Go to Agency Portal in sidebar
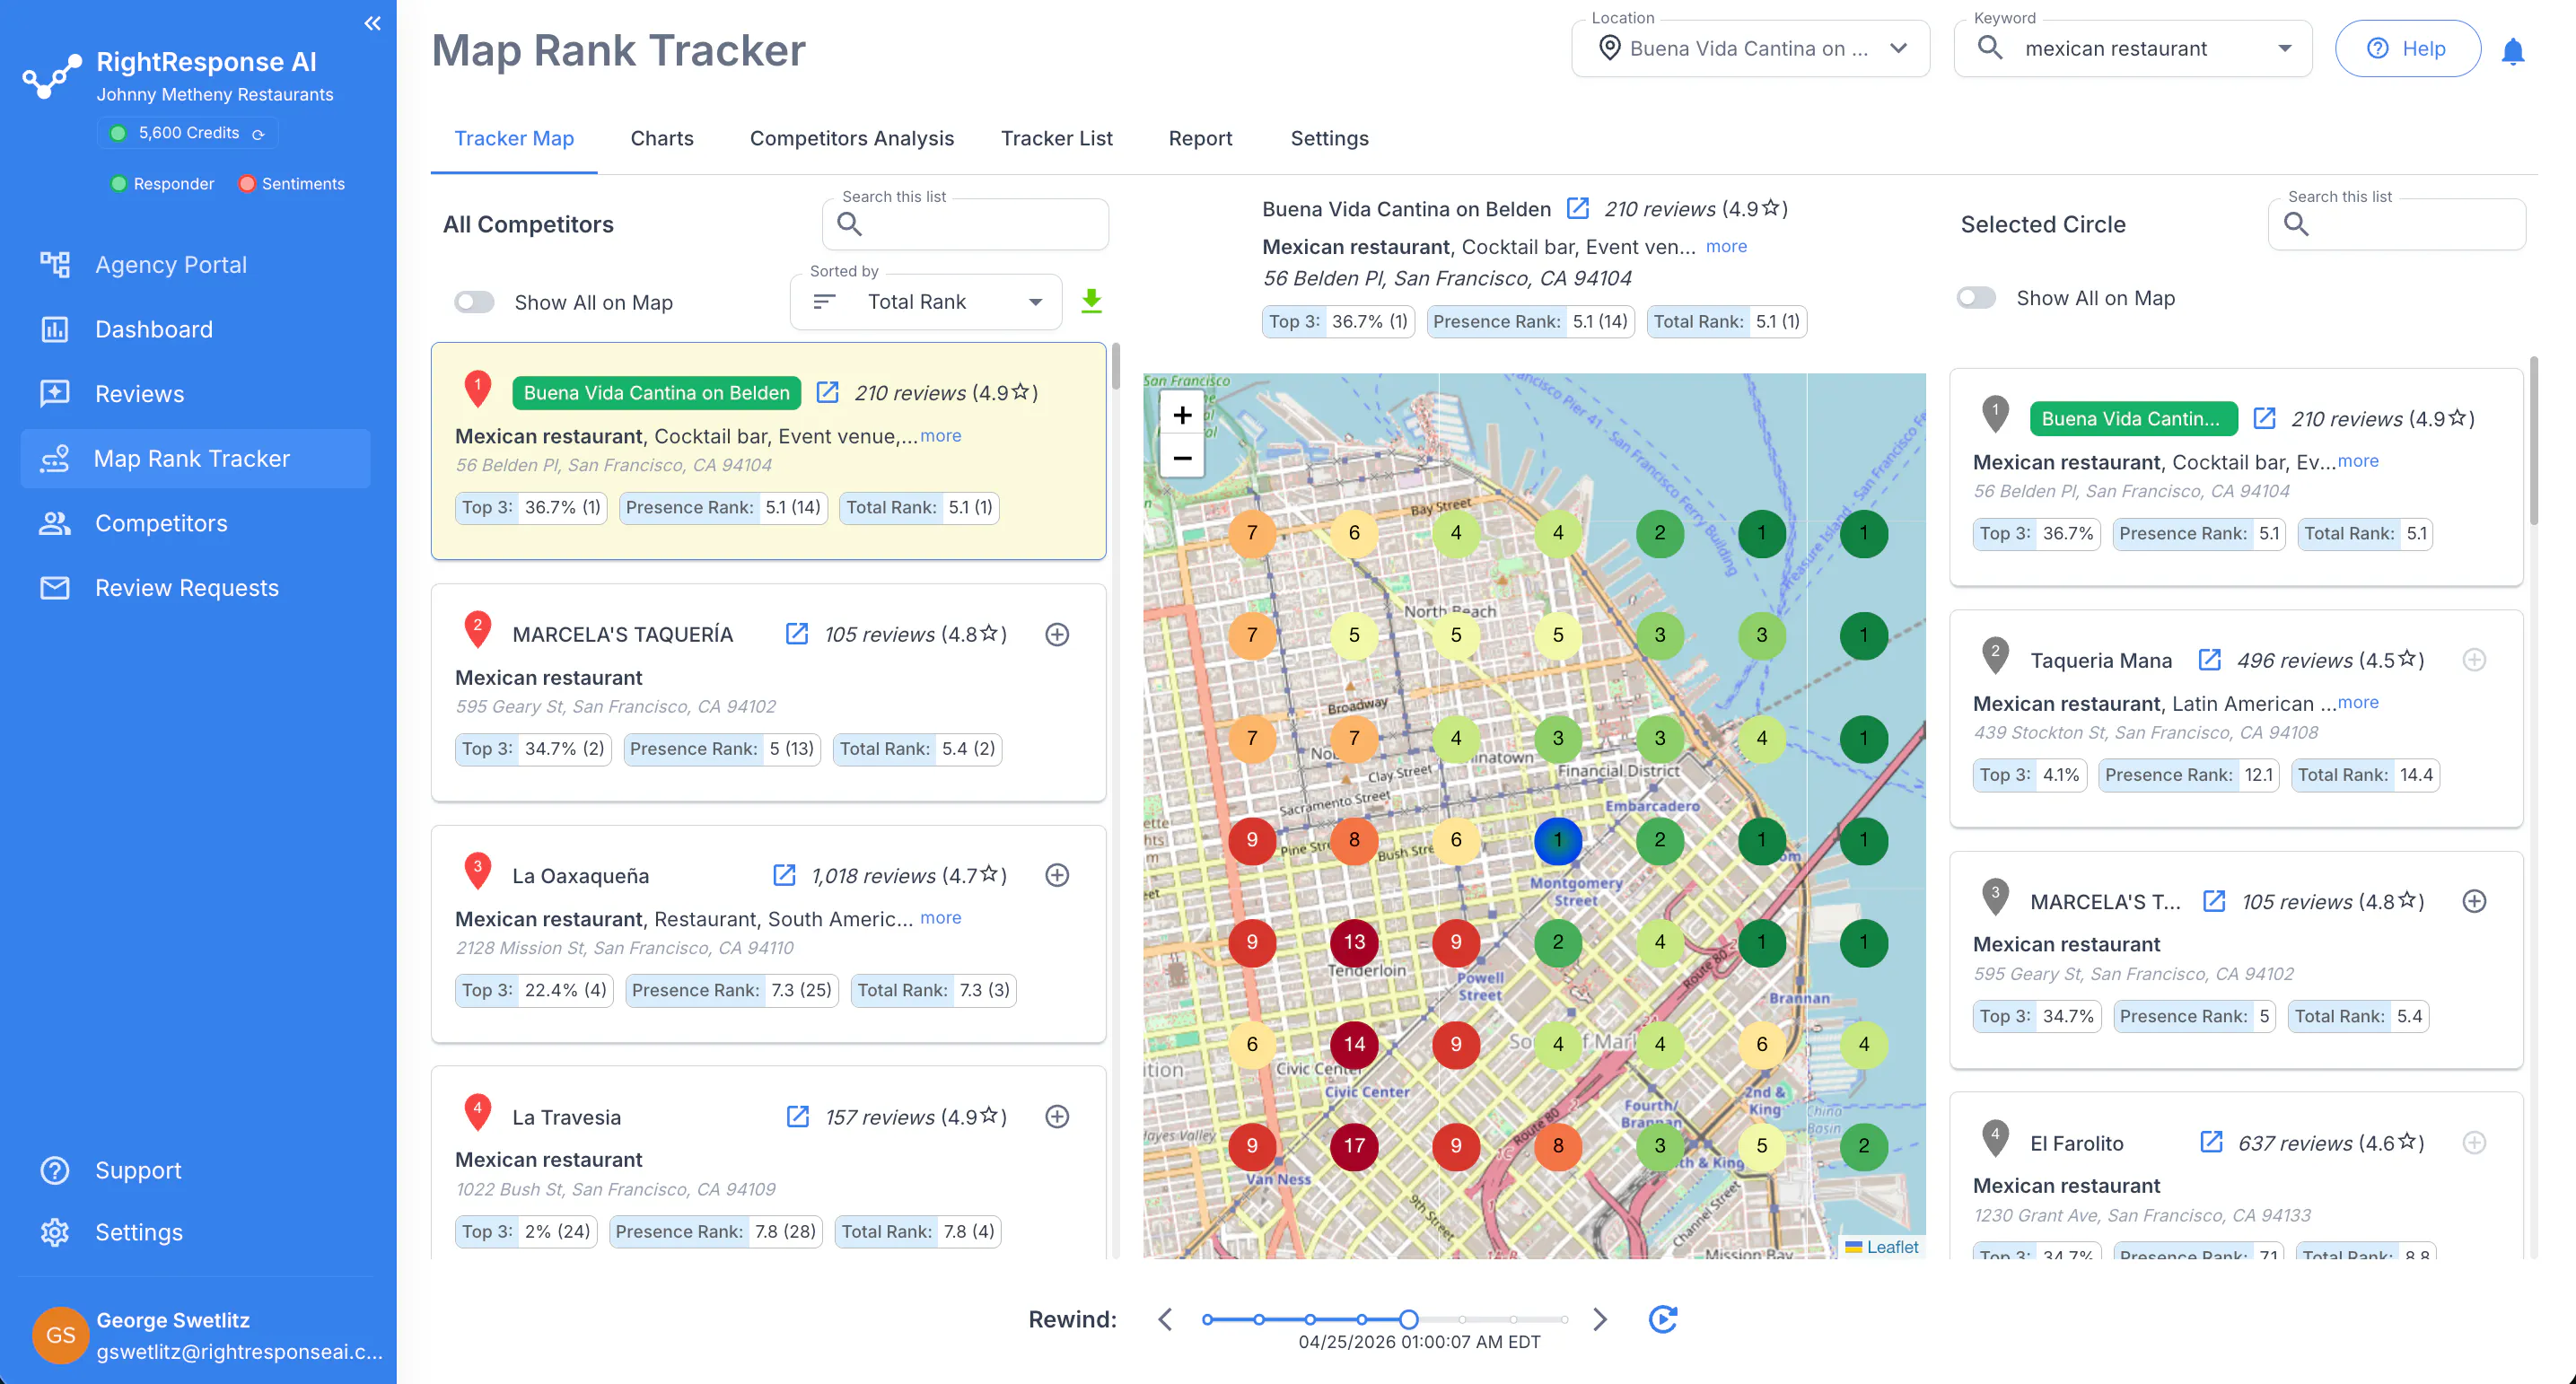Viewport: 2576px width, 1384px height. (196, 265)
